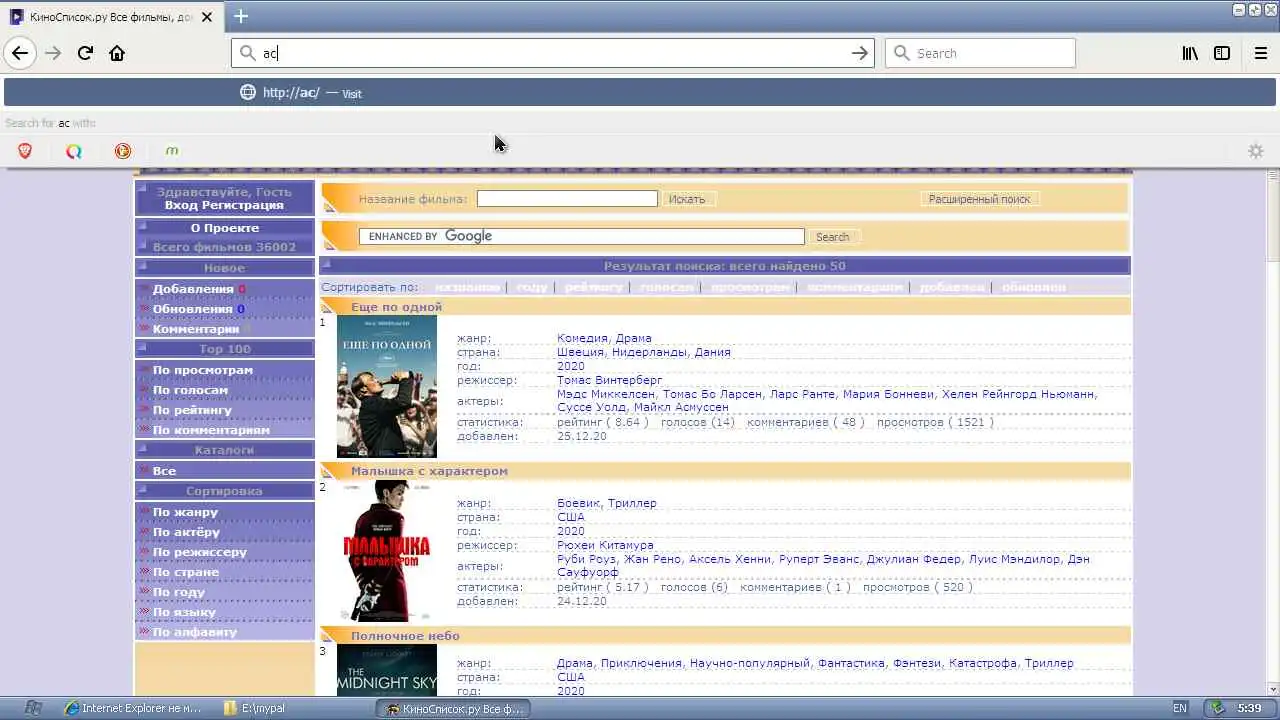This screenshot has height=720, width=1280.
Task: Sort catalog По актёру
Action: [186, 532]
